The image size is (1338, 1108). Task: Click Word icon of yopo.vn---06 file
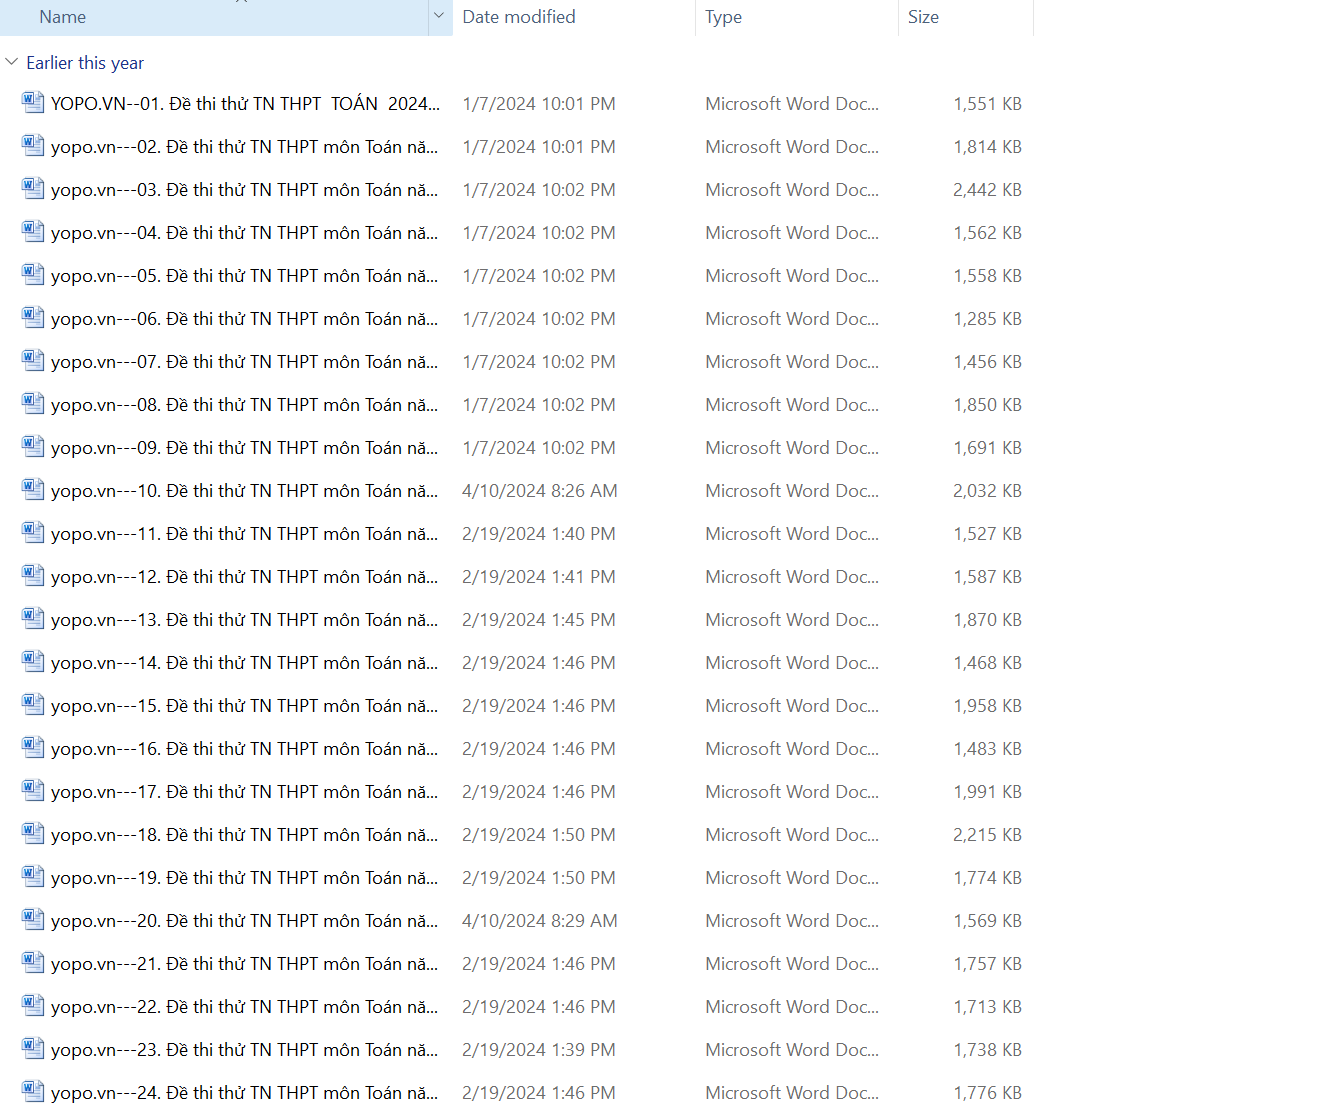[x=33, y=317]
